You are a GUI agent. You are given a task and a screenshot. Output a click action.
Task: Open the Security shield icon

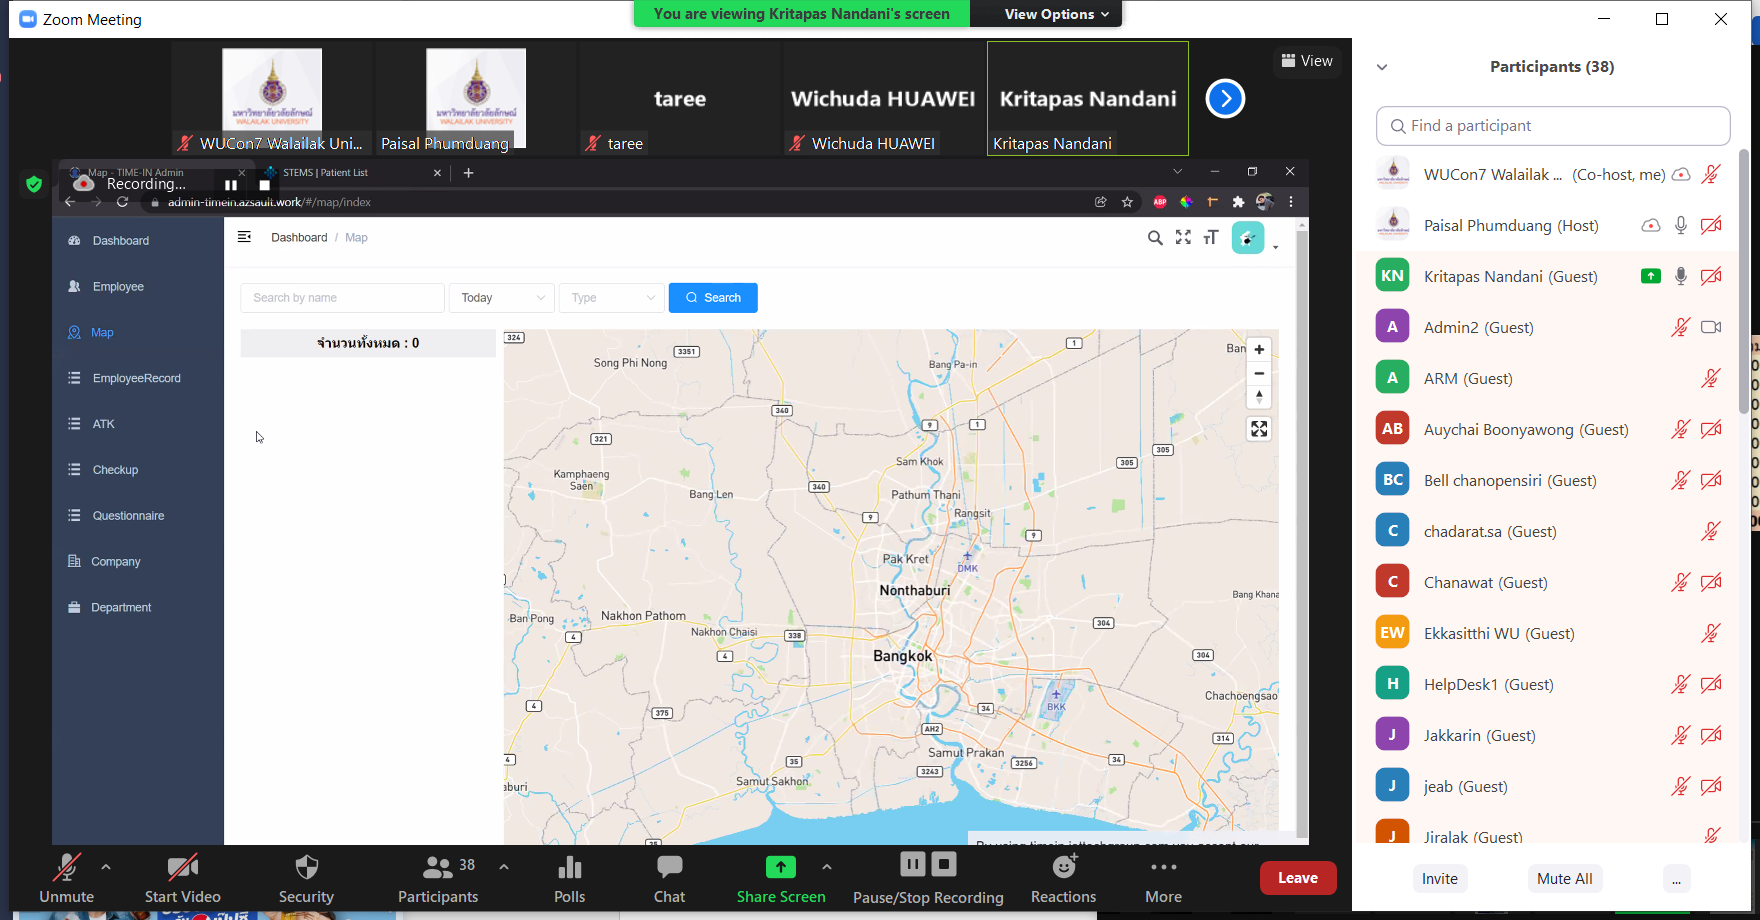pos(306,868)
